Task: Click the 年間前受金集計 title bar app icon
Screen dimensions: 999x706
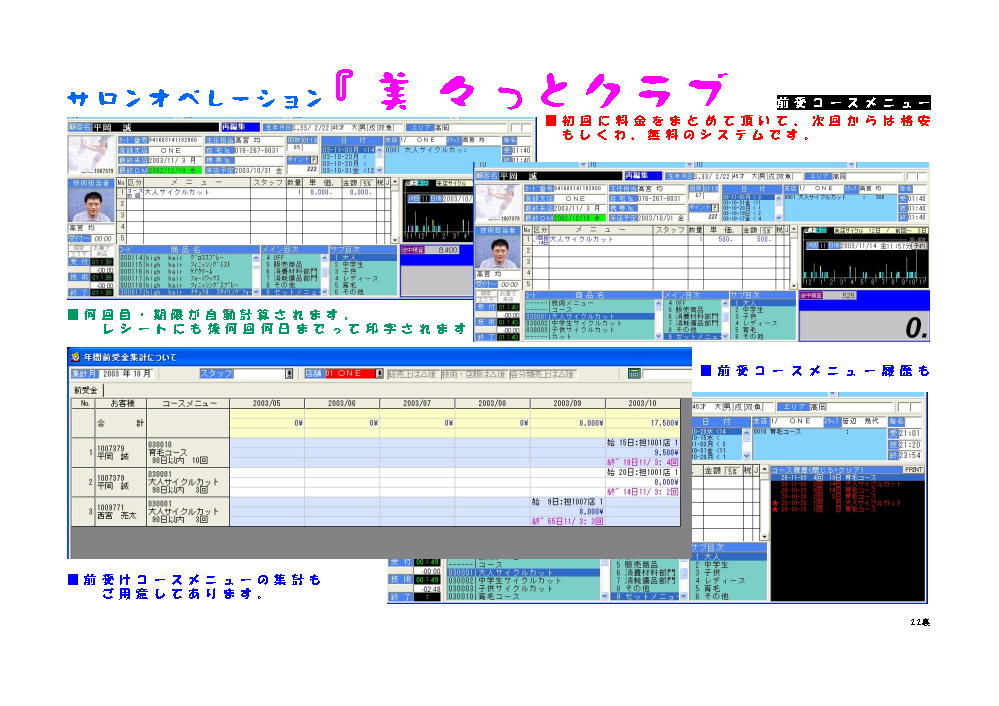Action: pyautogui.click(x=76, y=357)
